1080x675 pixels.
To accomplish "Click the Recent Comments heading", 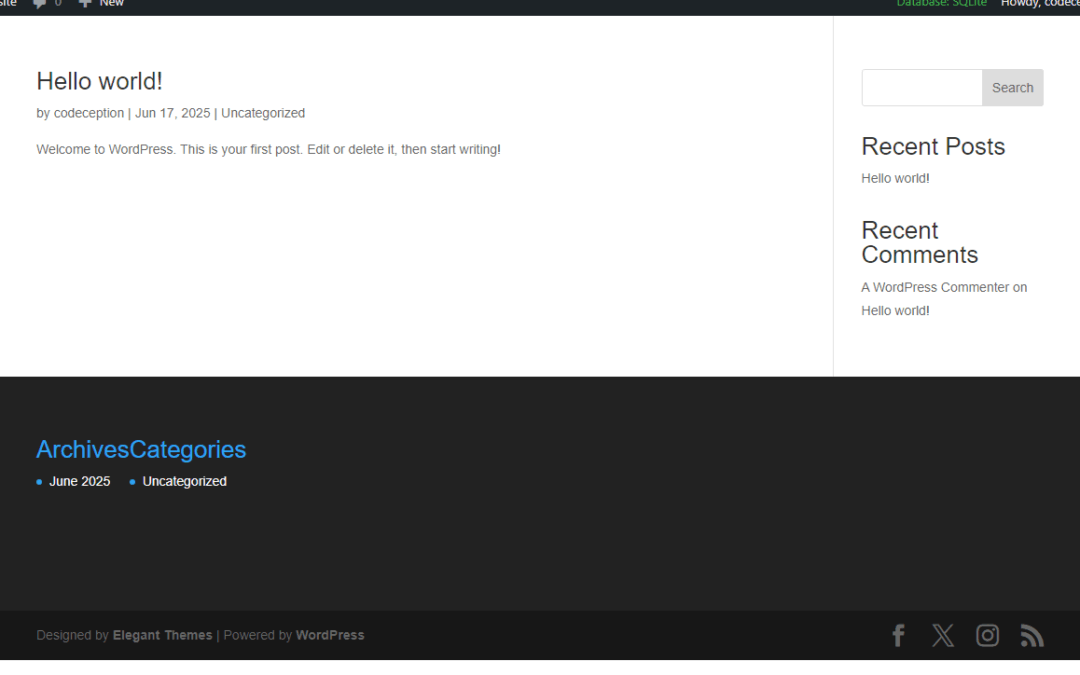I will pos(920,242).
